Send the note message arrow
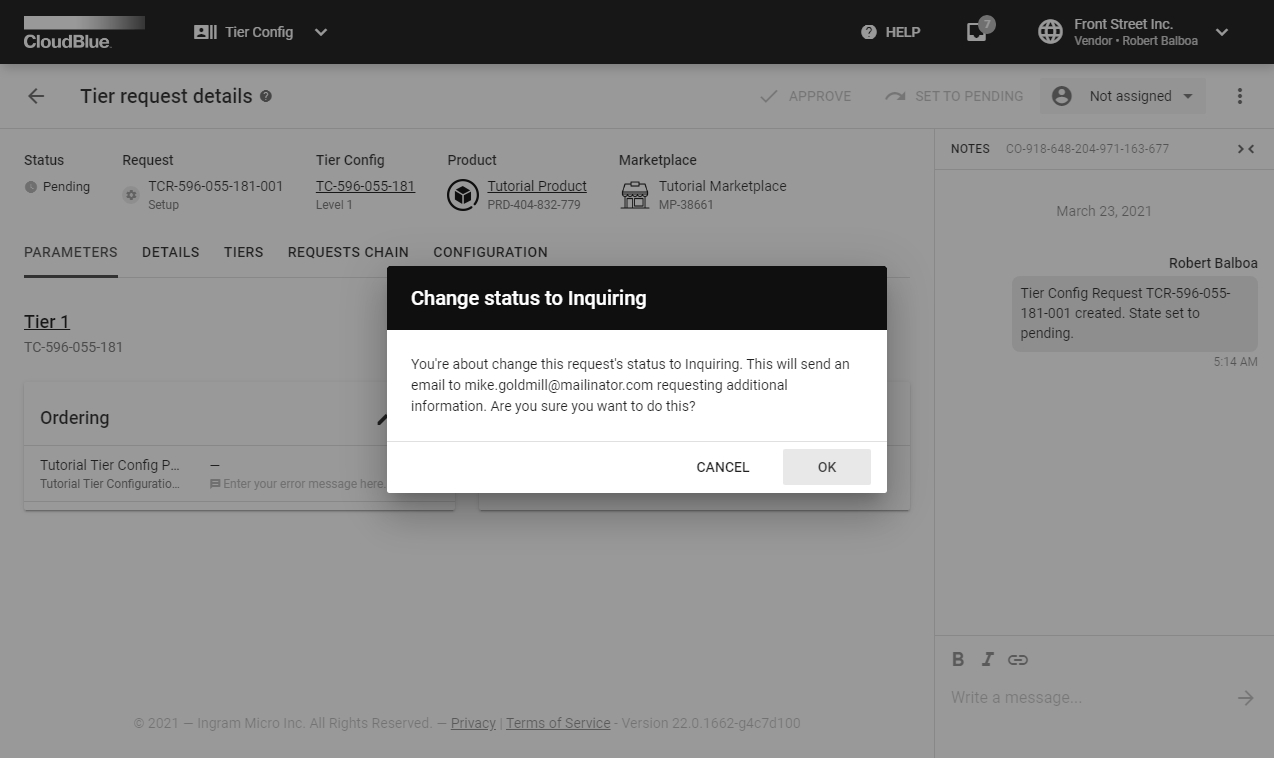The image size is (1274, 758). [1245, 698]
